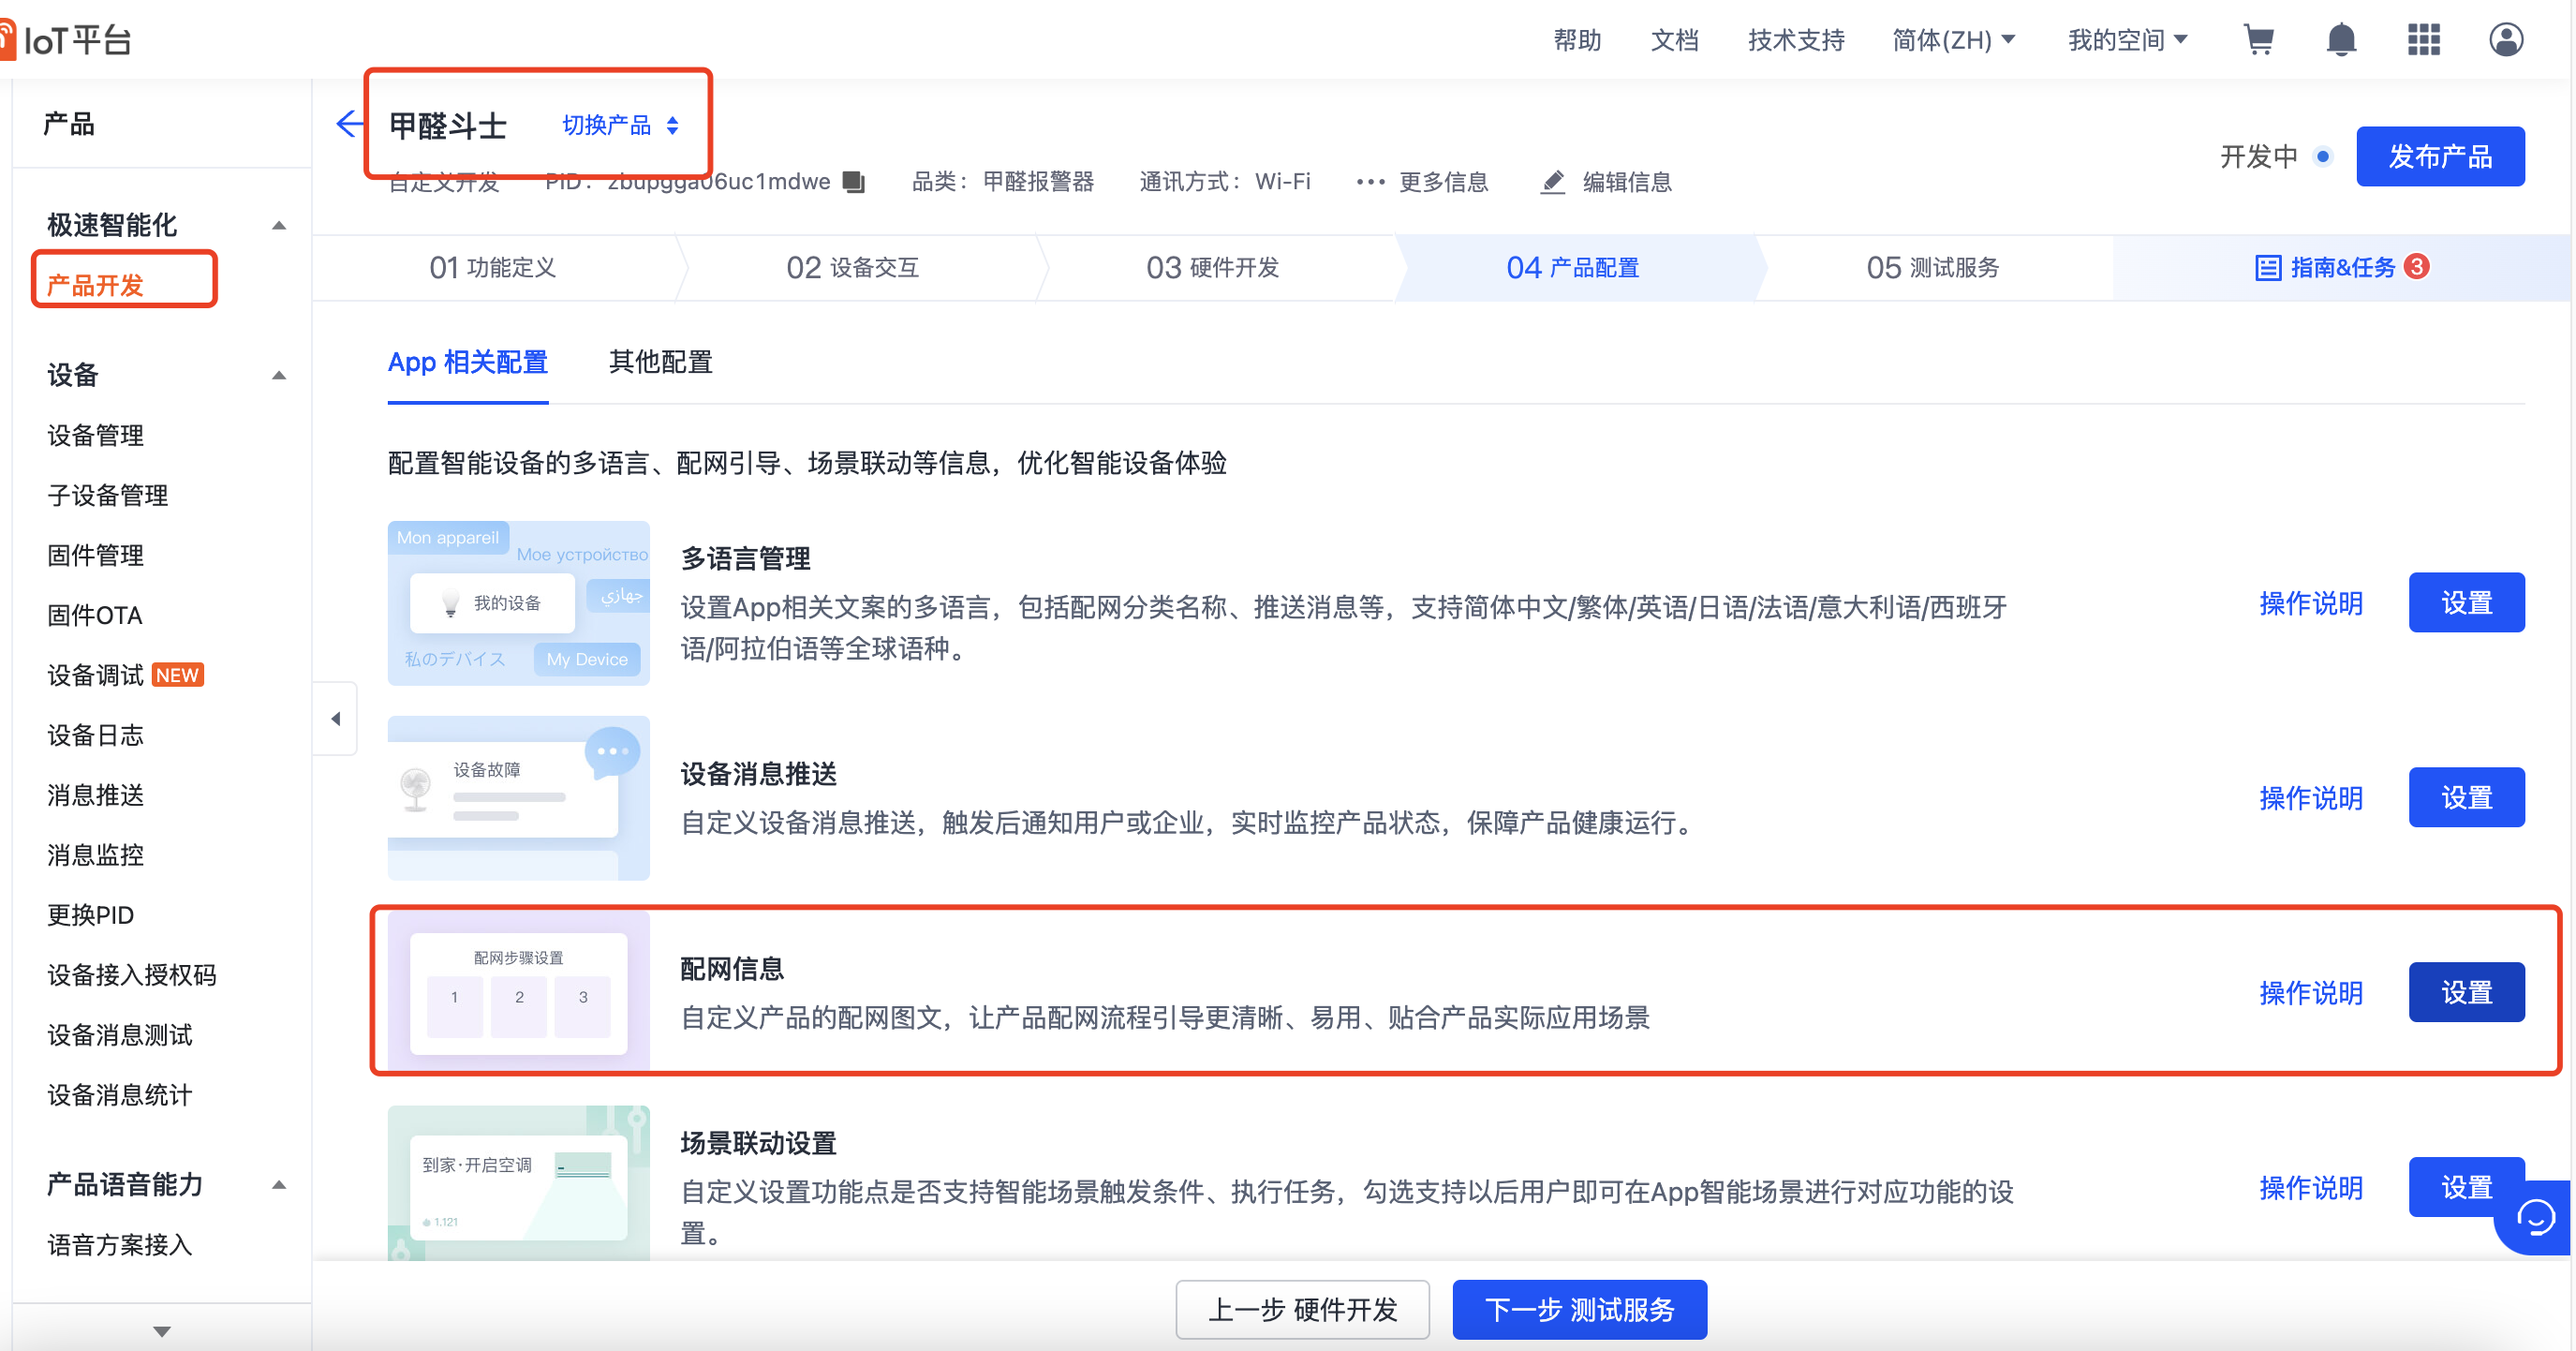Open the apps grid icon
Viewport: 2576px width, 1351px height.
[2424, 40]
